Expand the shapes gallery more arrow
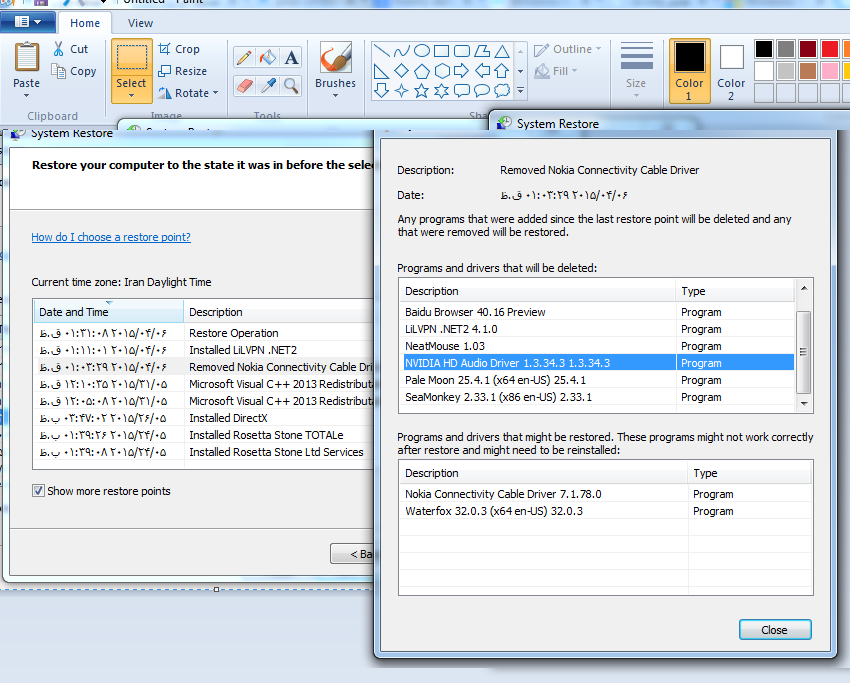 [520, 91]
